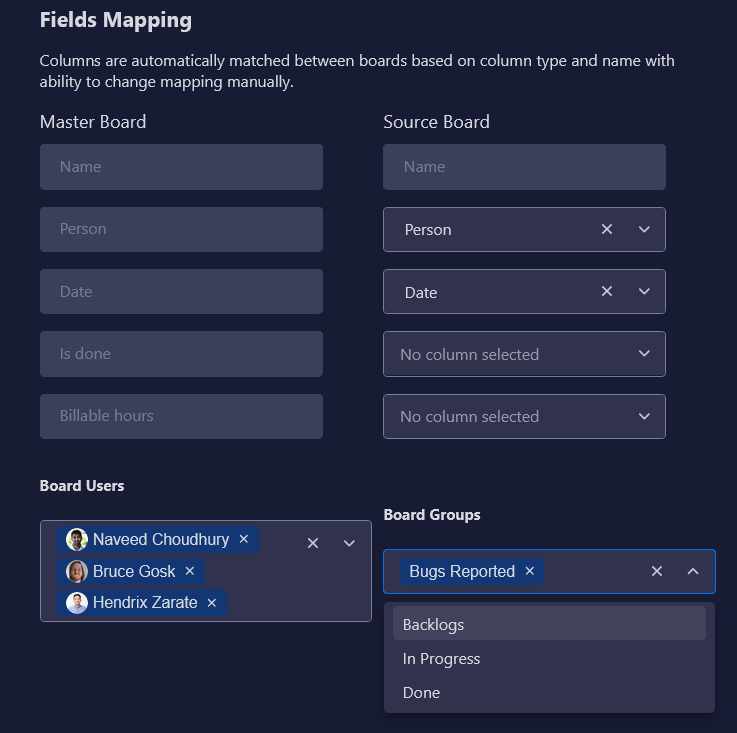This screenshot has height=733, width=737.
Task: Clear the Date source column selection
Action: tap(607, 292)
